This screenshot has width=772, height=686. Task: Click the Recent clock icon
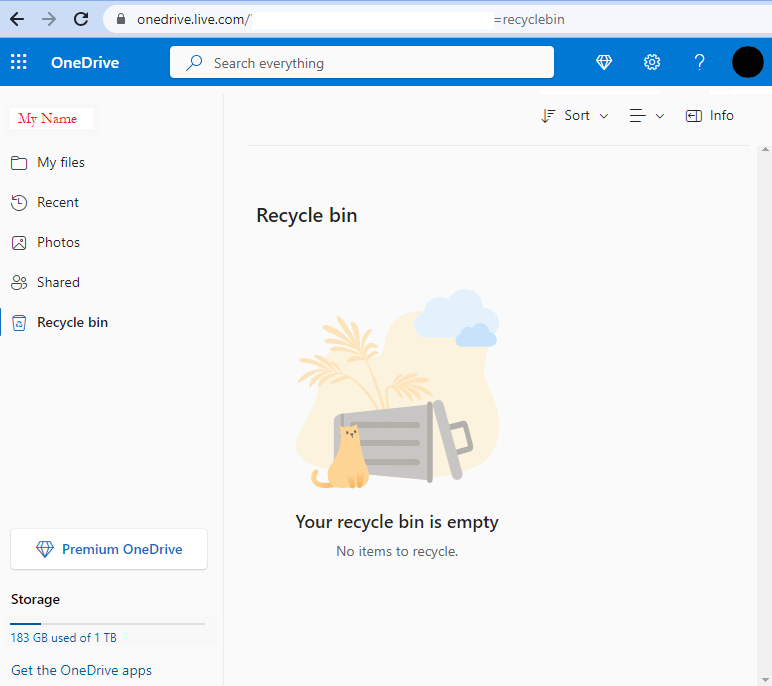click(19, 203)
